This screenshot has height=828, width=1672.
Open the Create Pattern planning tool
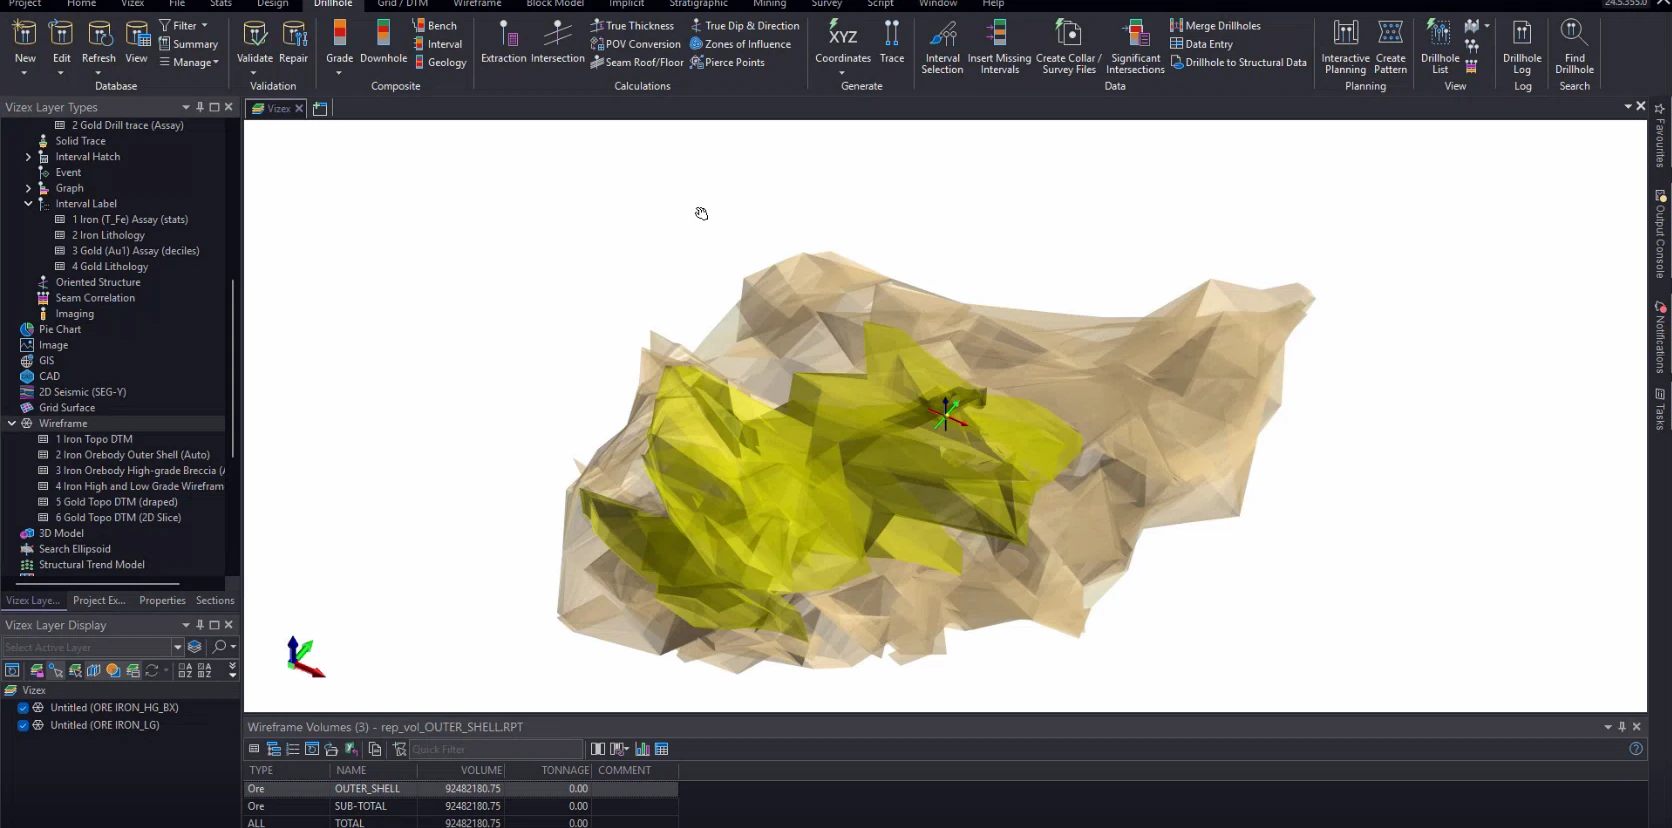coord(1390,47)
